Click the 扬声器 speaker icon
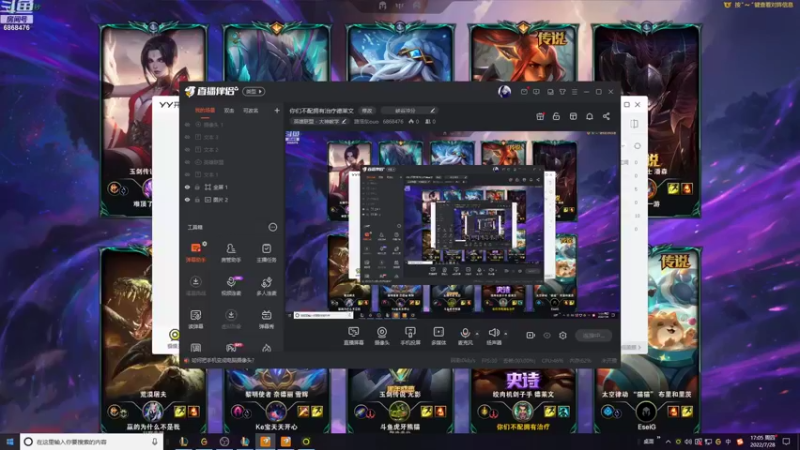This screenshot has height=450, width=800. point(493,333)
